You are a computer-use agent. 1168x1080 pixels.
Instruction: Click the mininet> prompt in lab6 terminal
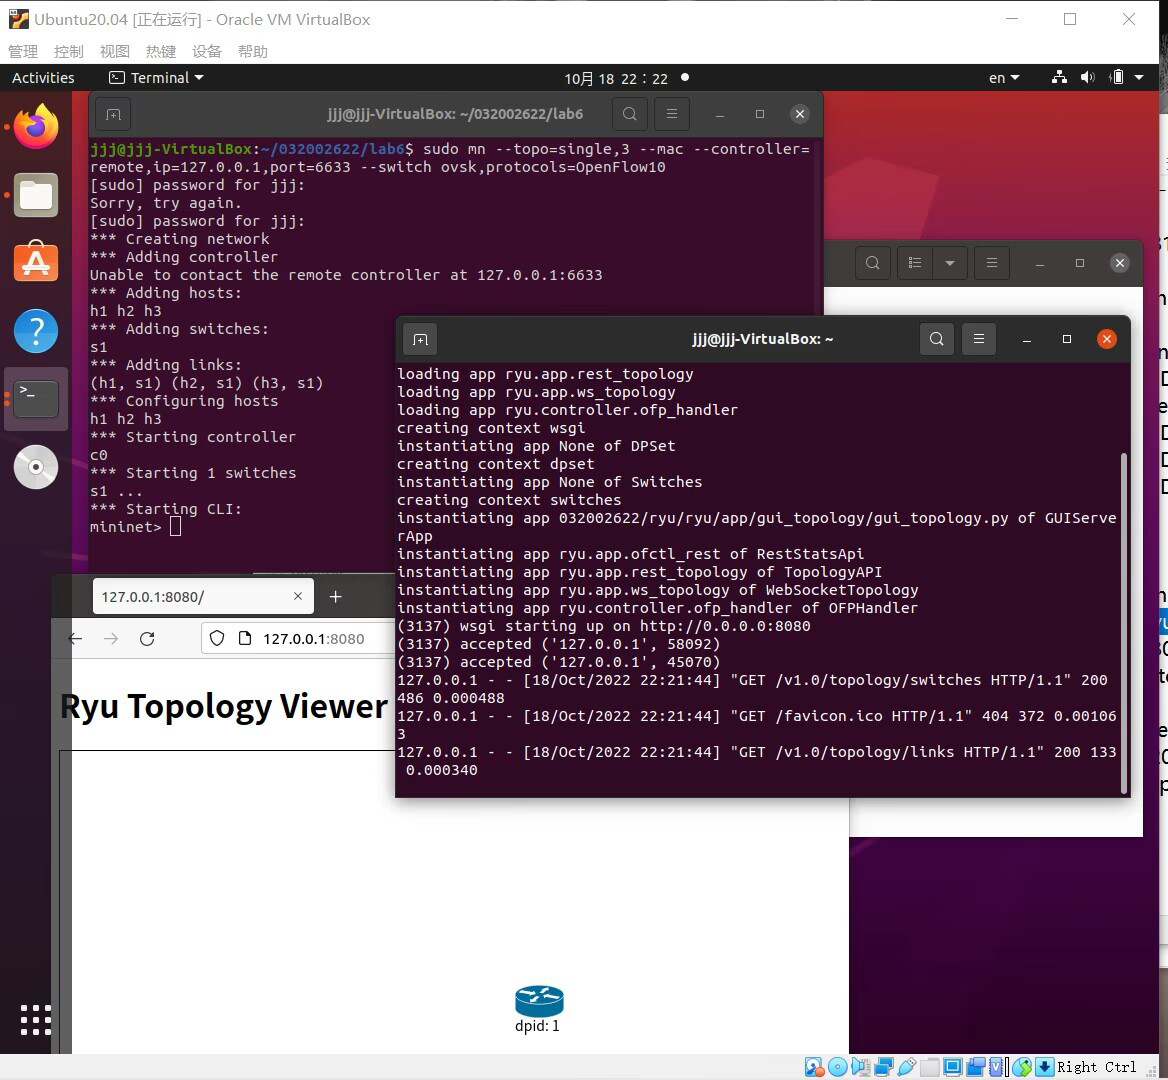point(125,527)
